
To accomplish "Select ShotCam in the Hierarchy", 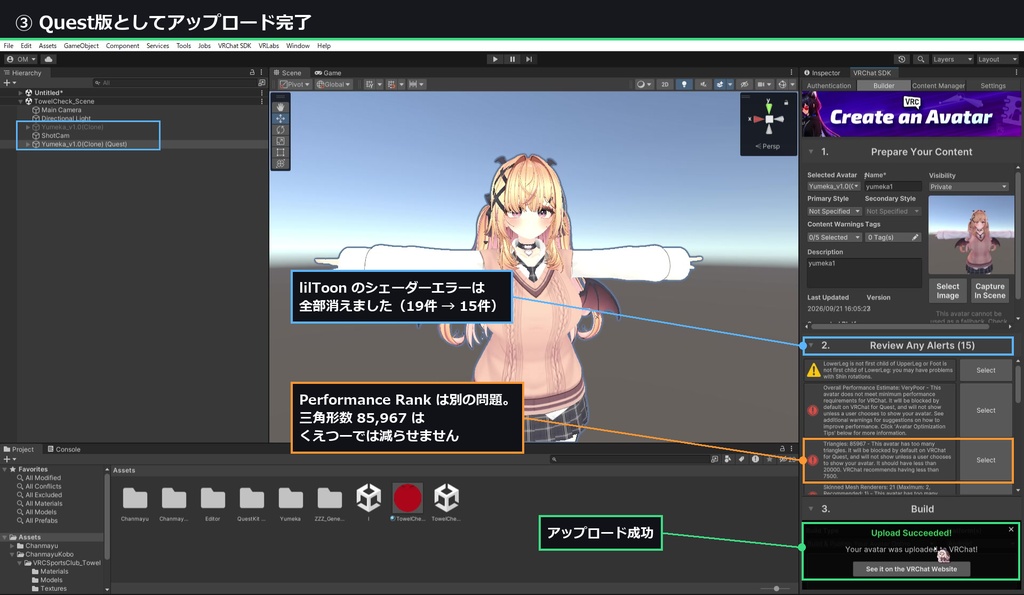I will tap(55, 136).
